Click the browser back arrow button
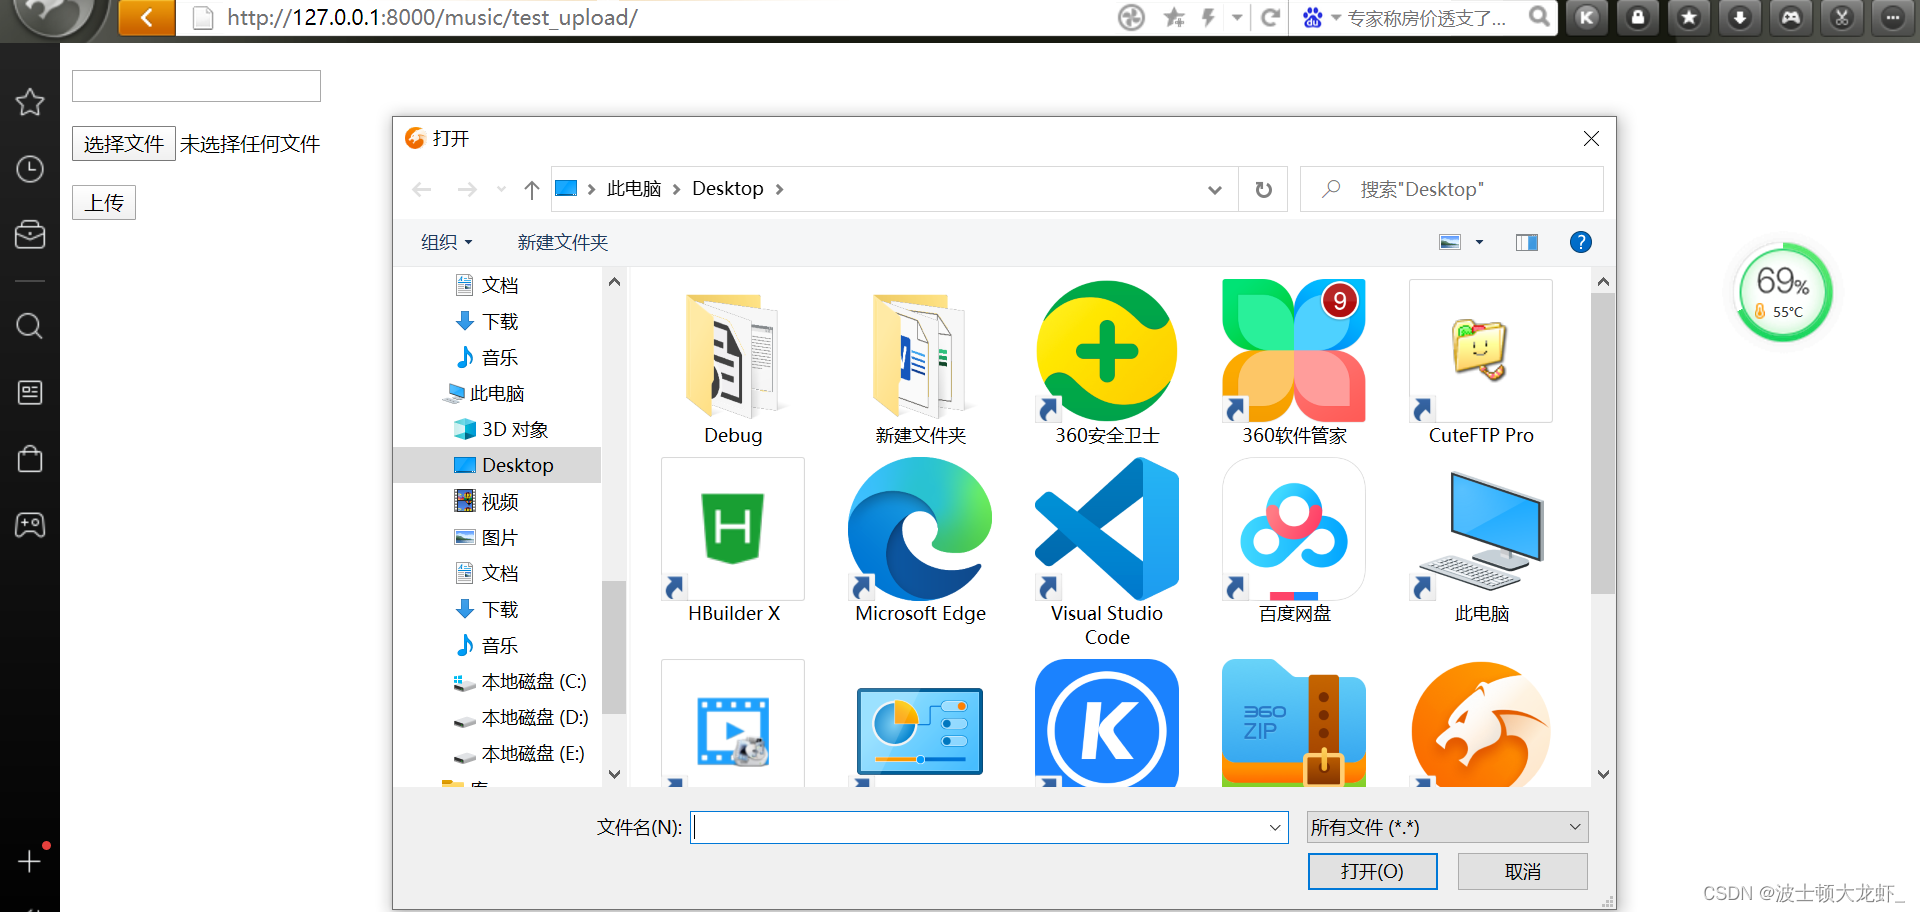 point(147,18)
